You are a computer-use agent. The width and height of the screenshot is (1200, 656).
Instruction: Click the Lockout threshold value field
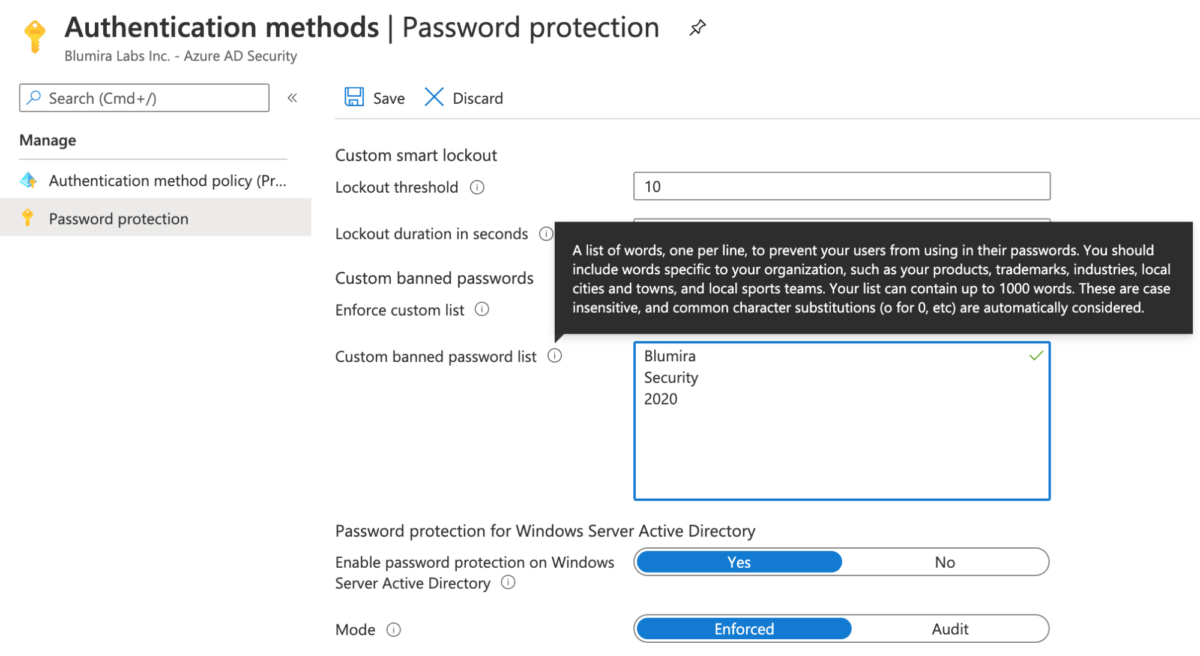(x=840, y=186)
